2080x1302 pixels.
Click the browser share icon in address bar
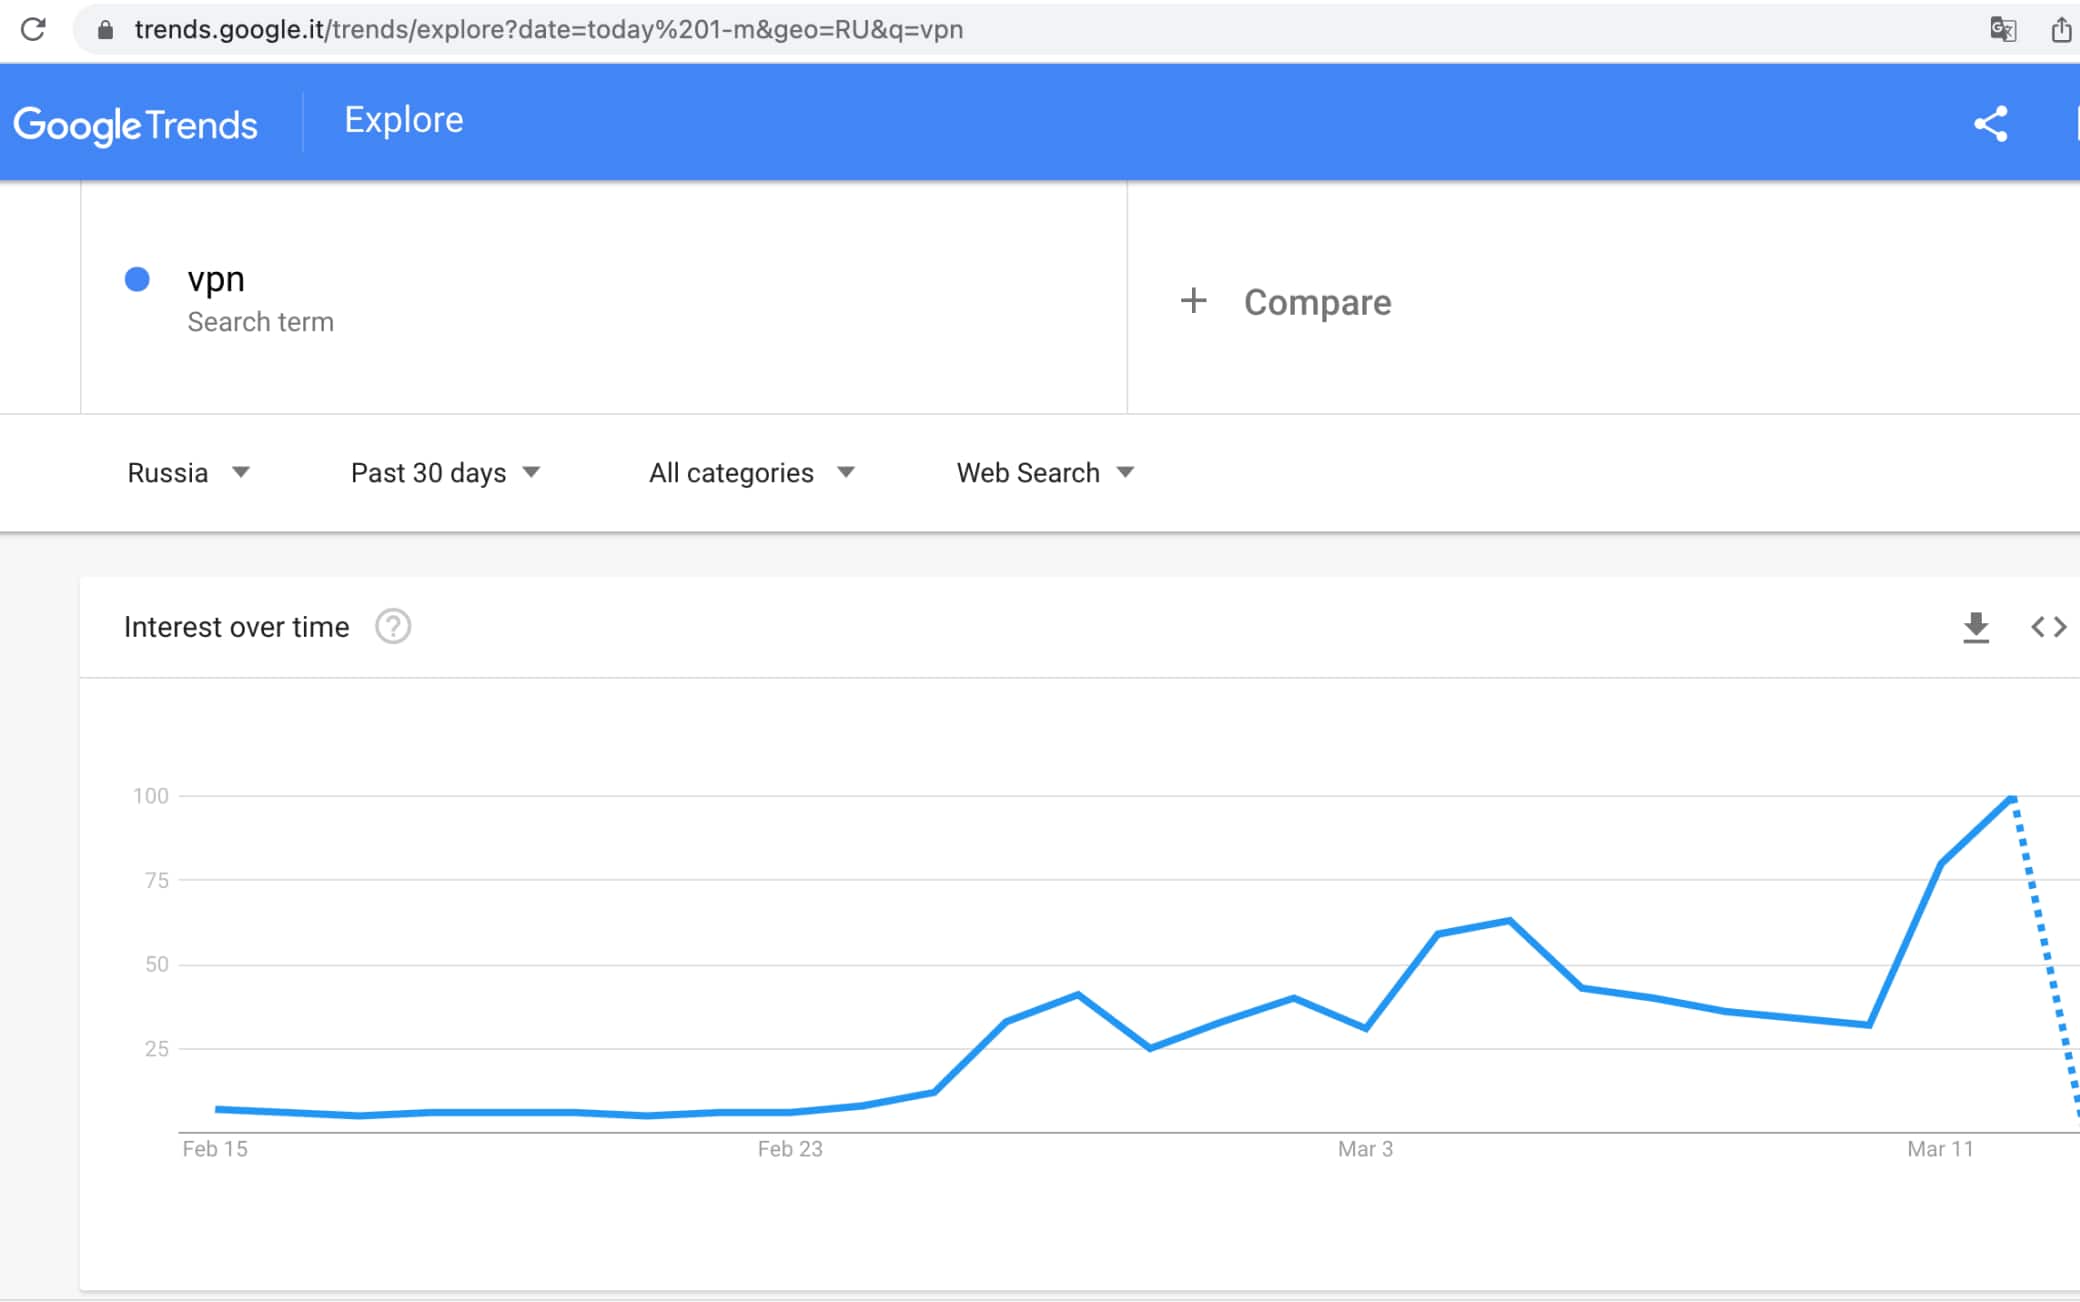click(2060, 30)
